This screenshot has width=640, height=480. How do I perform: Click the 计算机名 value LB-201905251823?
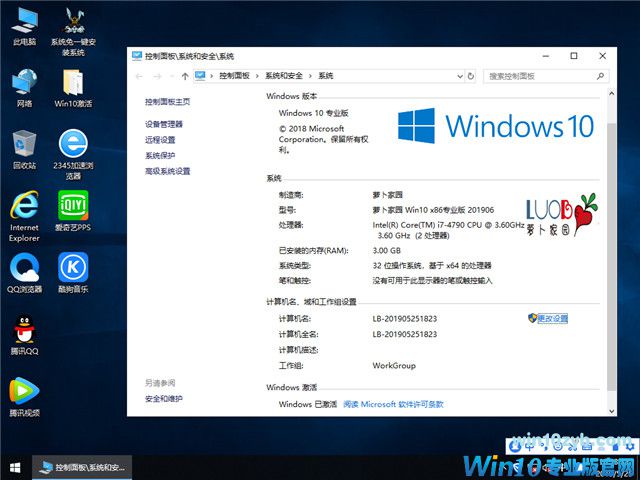coord(404,318)
